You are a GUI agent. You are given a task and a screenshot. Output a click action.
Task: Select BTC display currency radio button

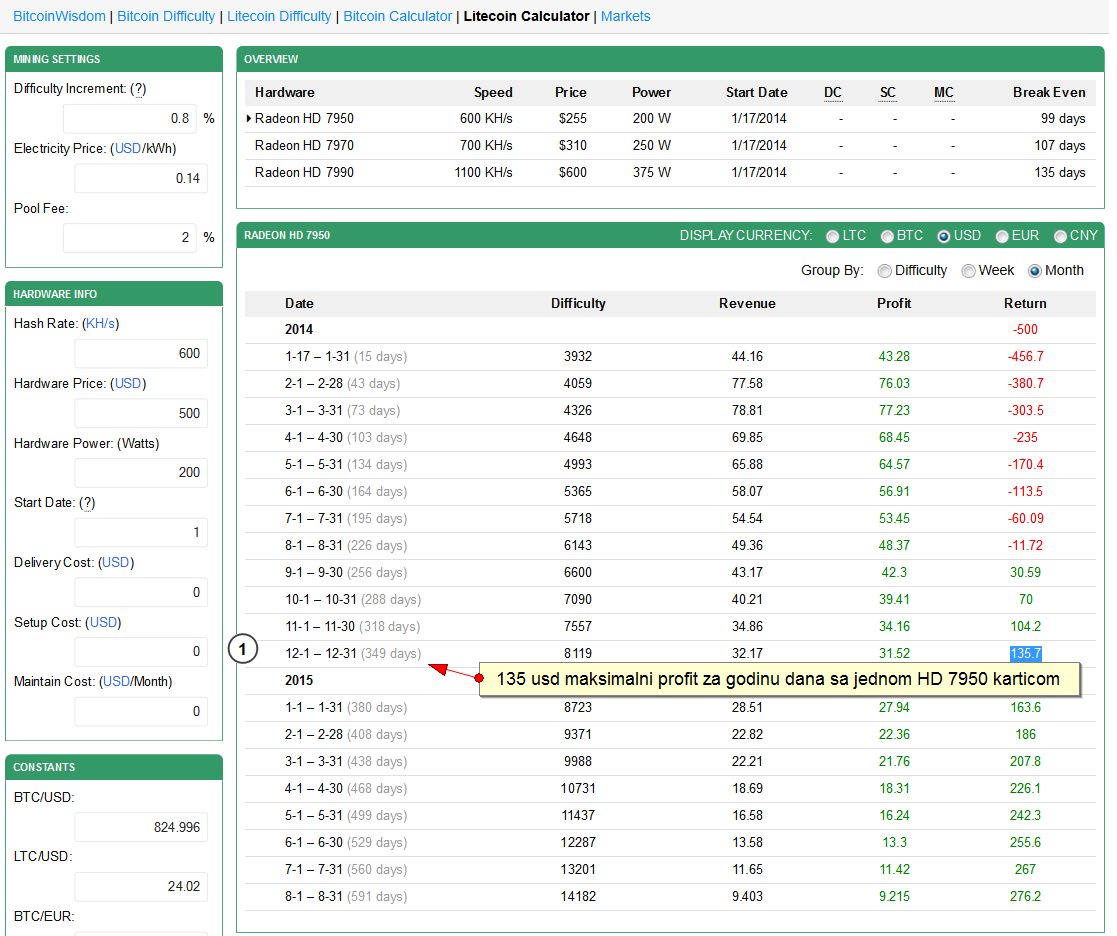coord(887,236)
